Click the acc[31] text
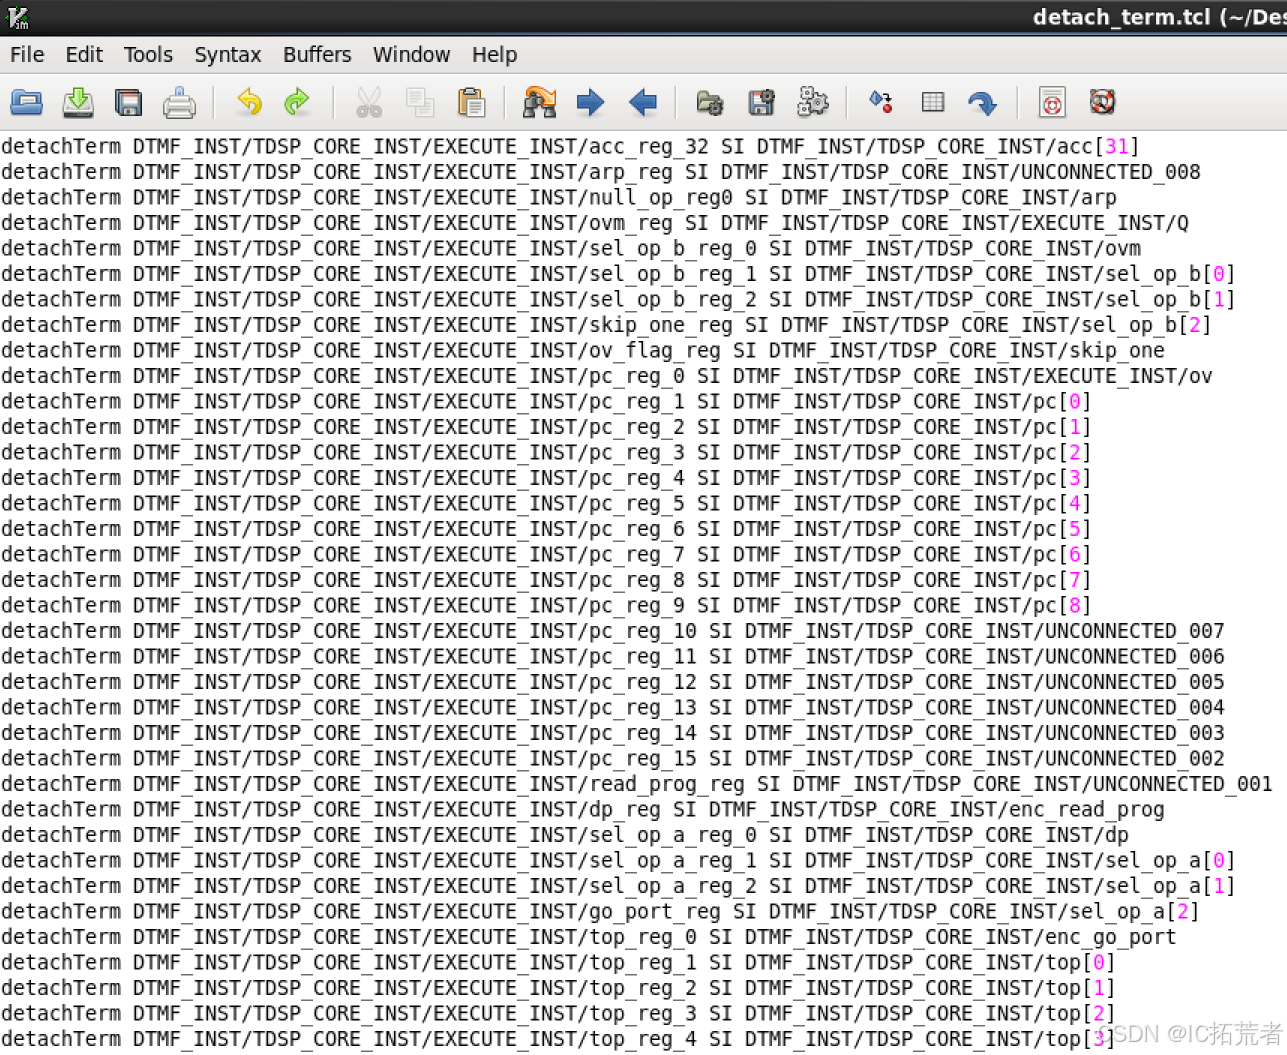This screenshot has width=1287, height=1055. [1098, 147]
